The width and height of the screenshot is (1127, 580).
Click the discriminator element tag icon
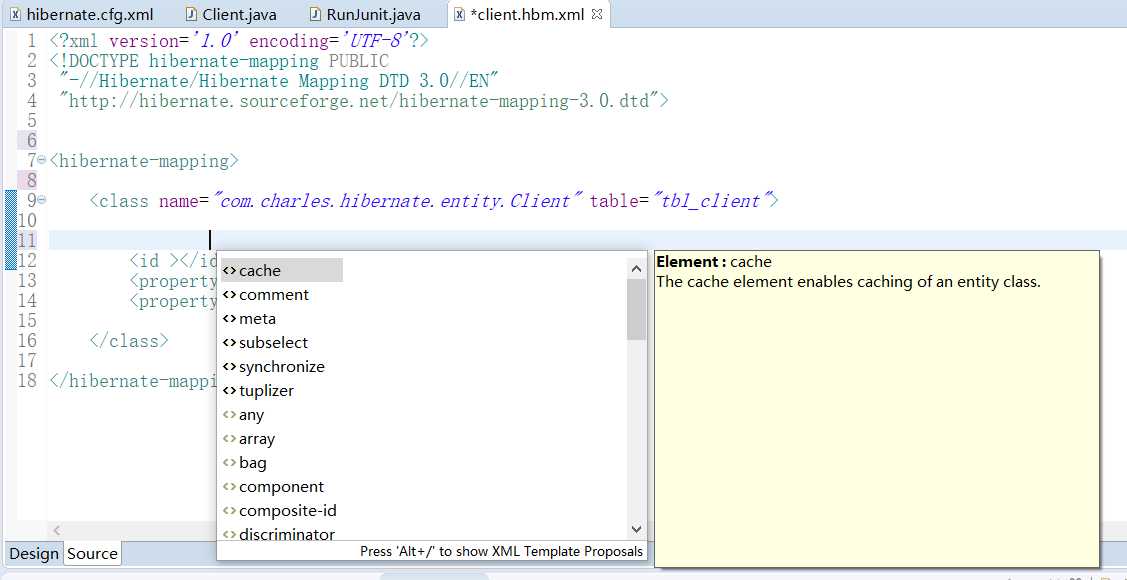click(x=229, y=534)
